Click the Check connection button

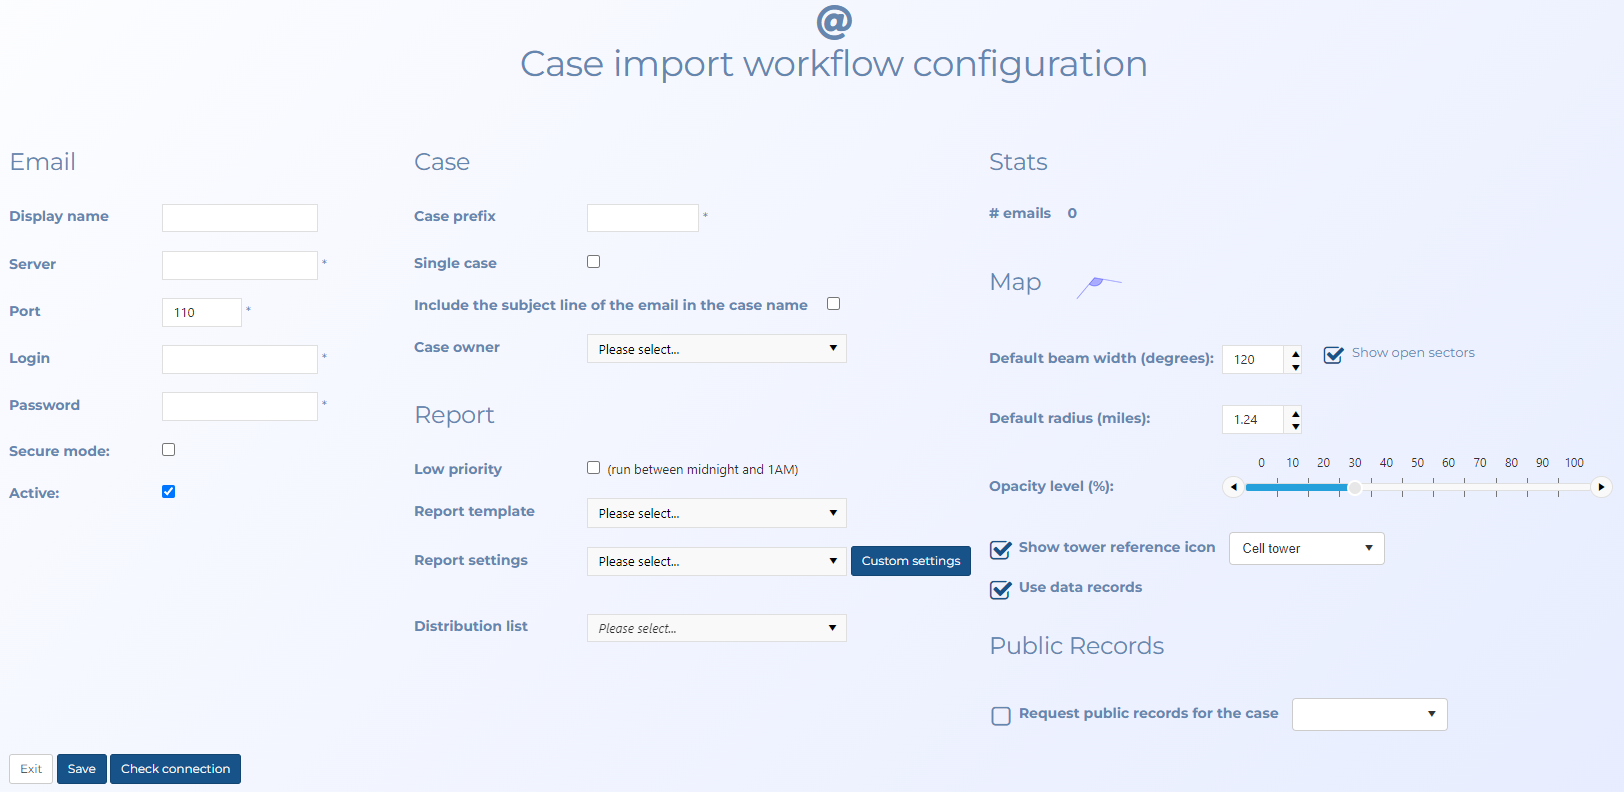(x=175, y=769)
